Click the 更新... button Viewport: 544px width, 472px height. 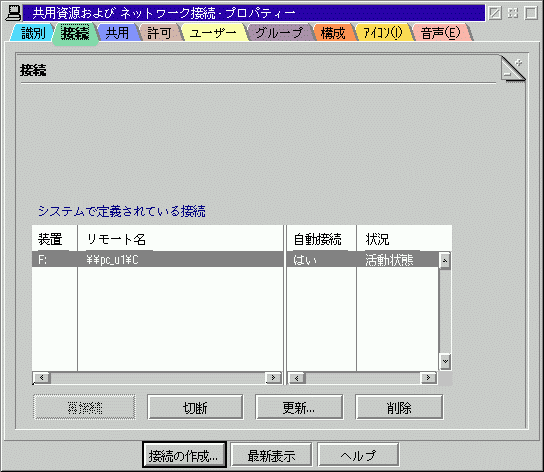pos(299,407)
